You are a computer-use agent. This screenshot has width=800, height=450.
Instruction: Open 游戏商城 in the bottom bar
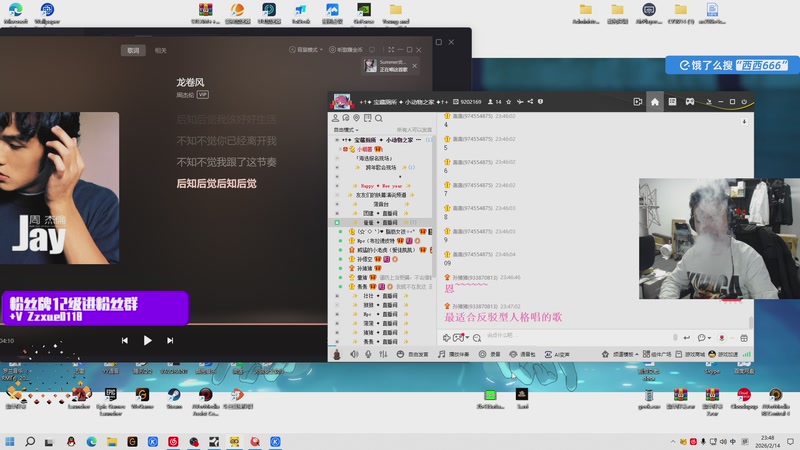690,354
